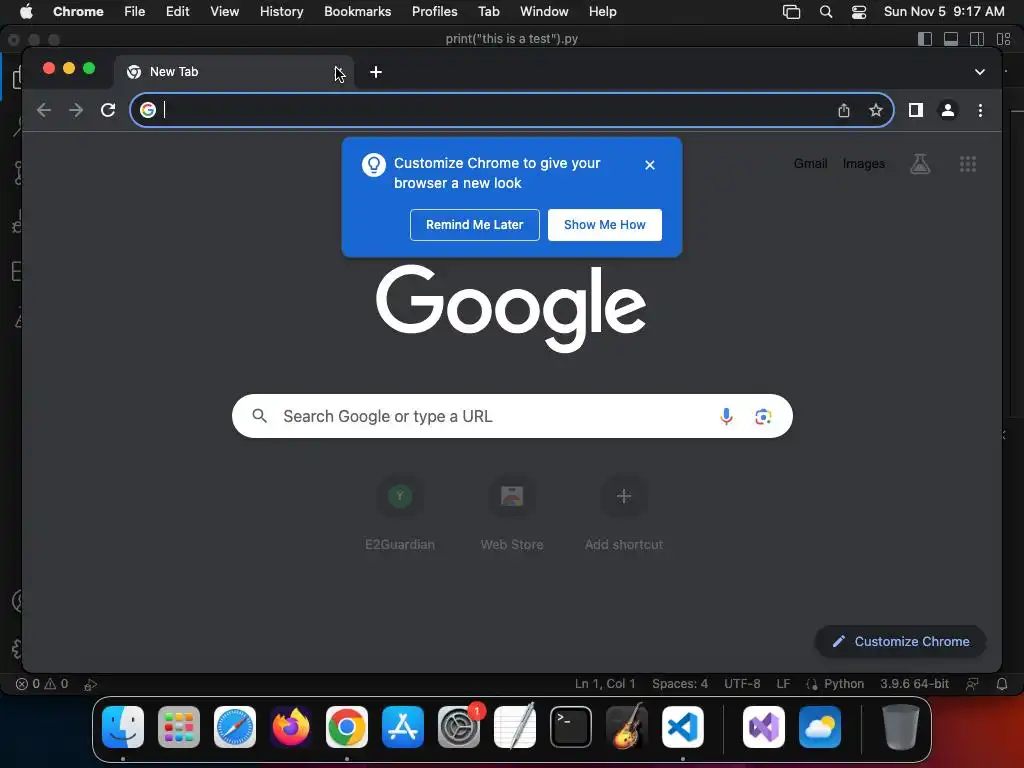Click LF line ending status
Viewport: 1024px width, 768px height.
pos(783,684)
